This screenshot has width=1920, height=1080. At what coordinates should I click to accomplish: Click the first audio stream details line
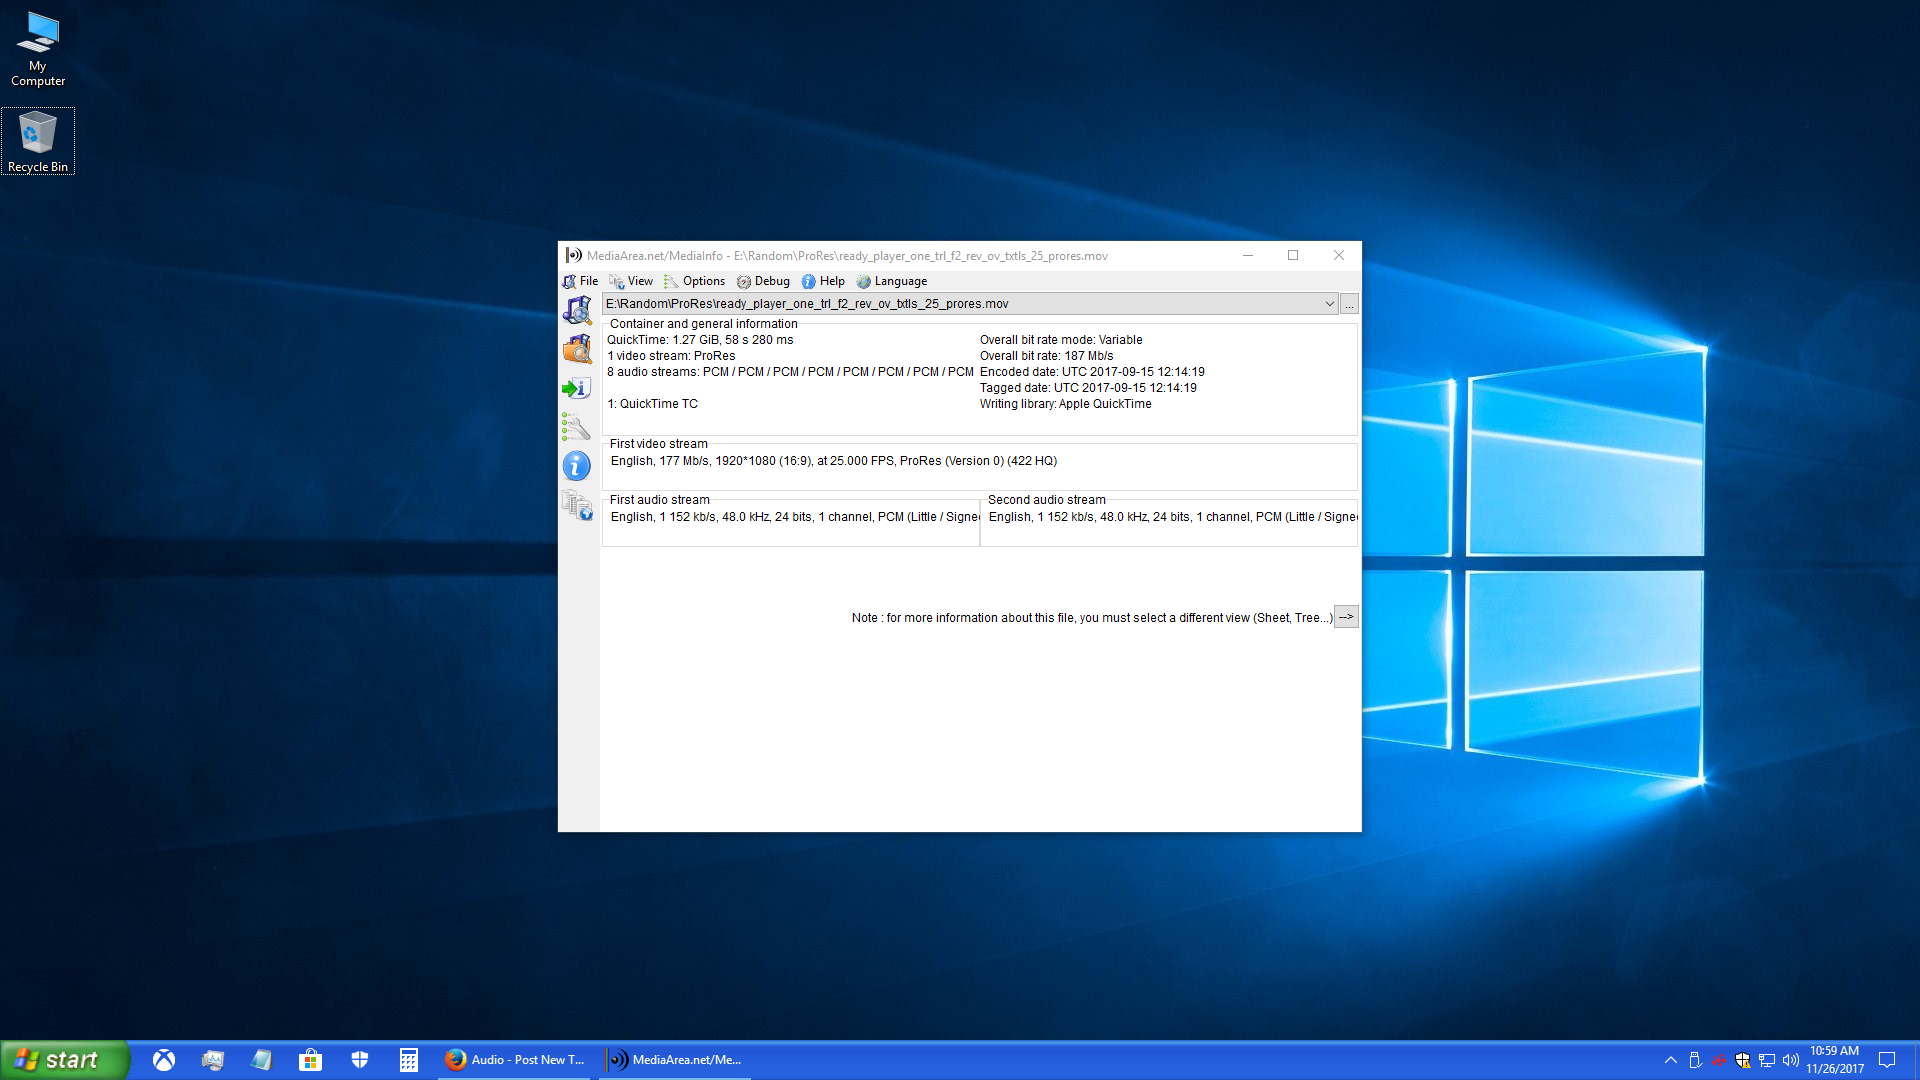[x=795, y=517]
